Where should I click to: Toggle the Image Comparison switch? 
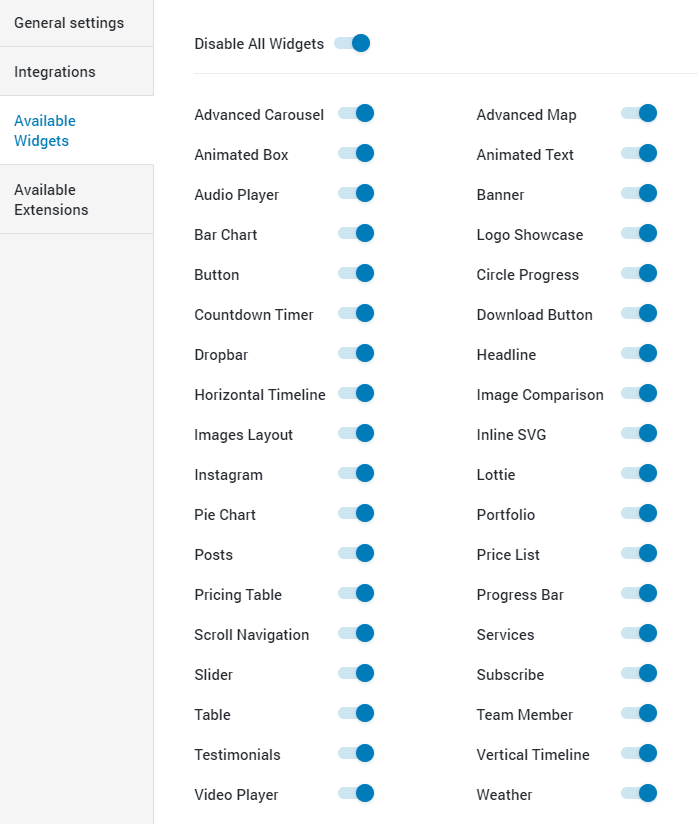[639, 394]
